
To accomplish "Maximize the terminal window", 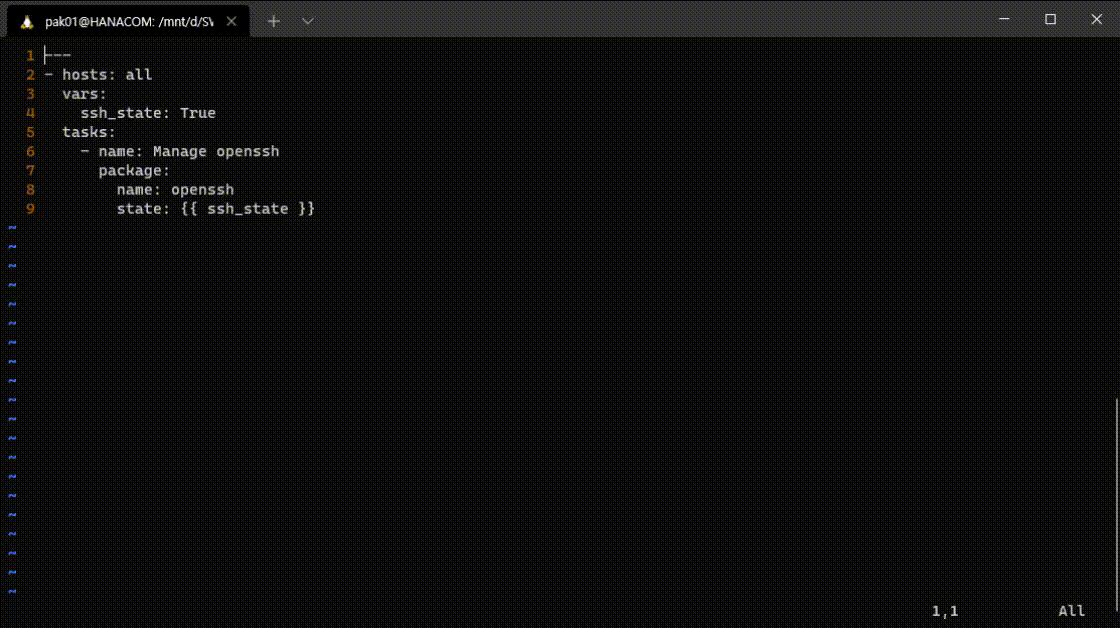I will [x=1050, y=19].
